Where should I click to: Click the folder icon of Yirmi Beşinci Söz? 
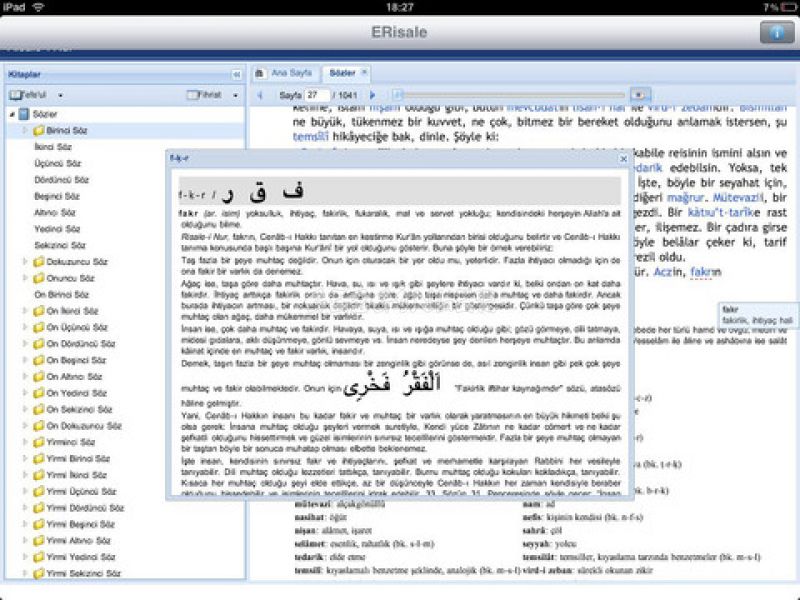coord(38,524)
